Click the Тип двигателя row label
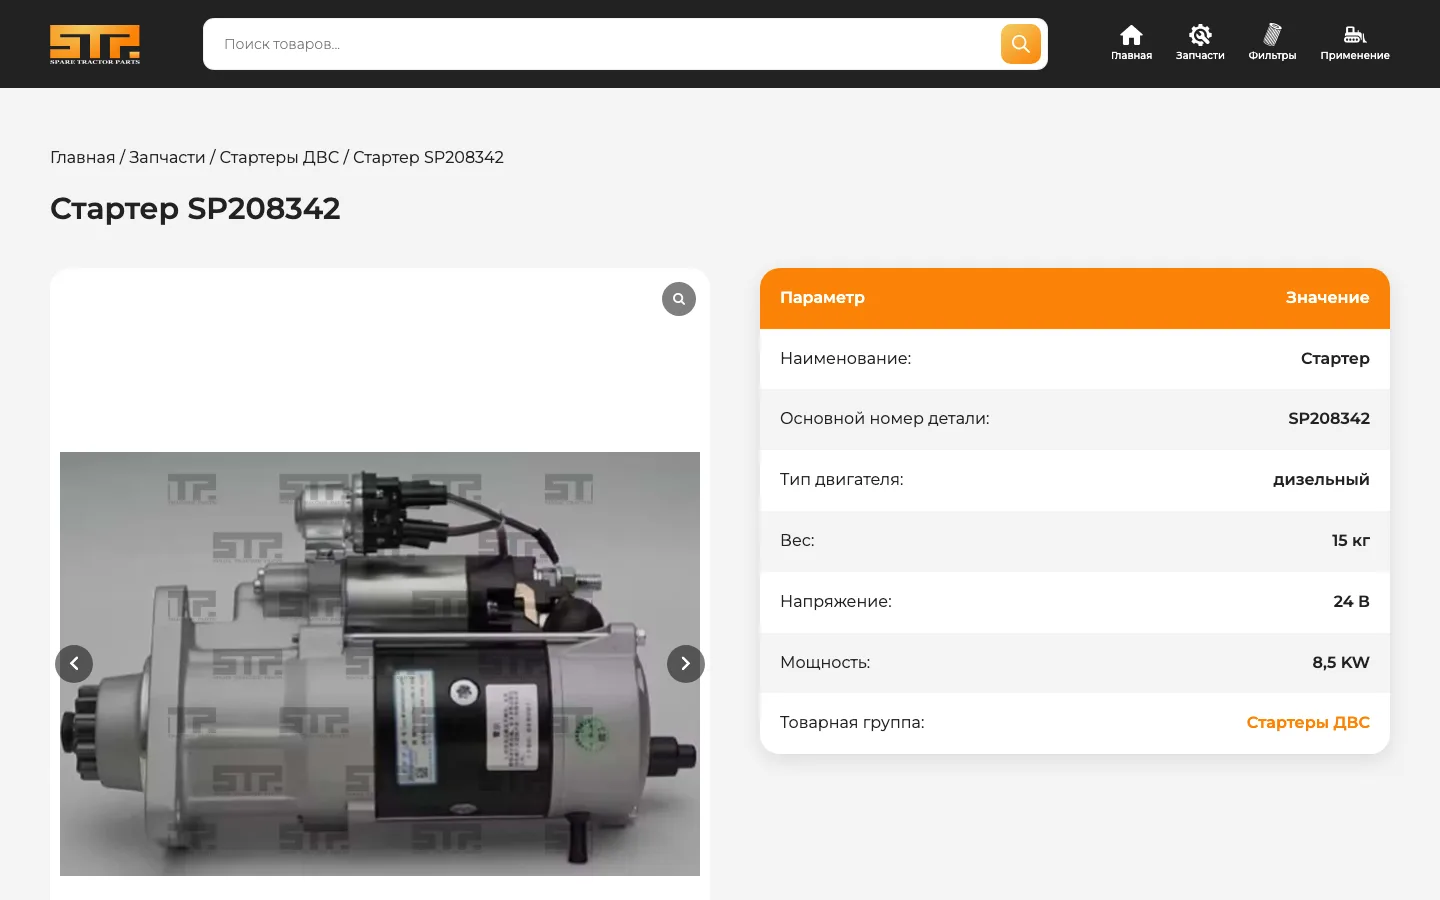This screenshot has height=900, width=1440. coord(842,479)
